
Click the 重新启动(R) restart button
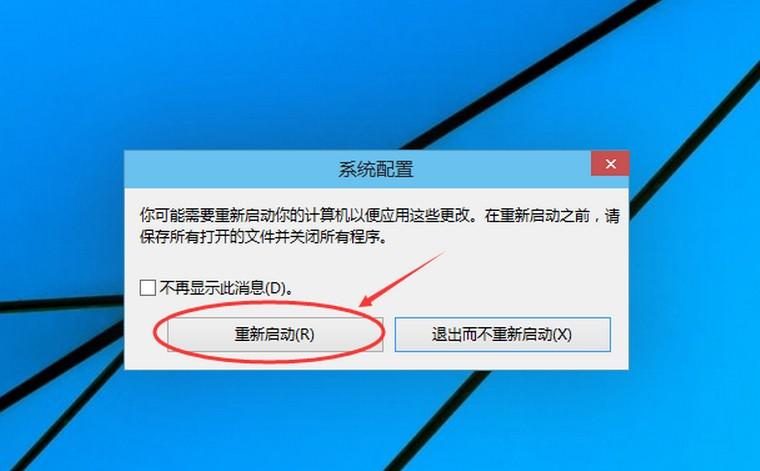(275, 334)
